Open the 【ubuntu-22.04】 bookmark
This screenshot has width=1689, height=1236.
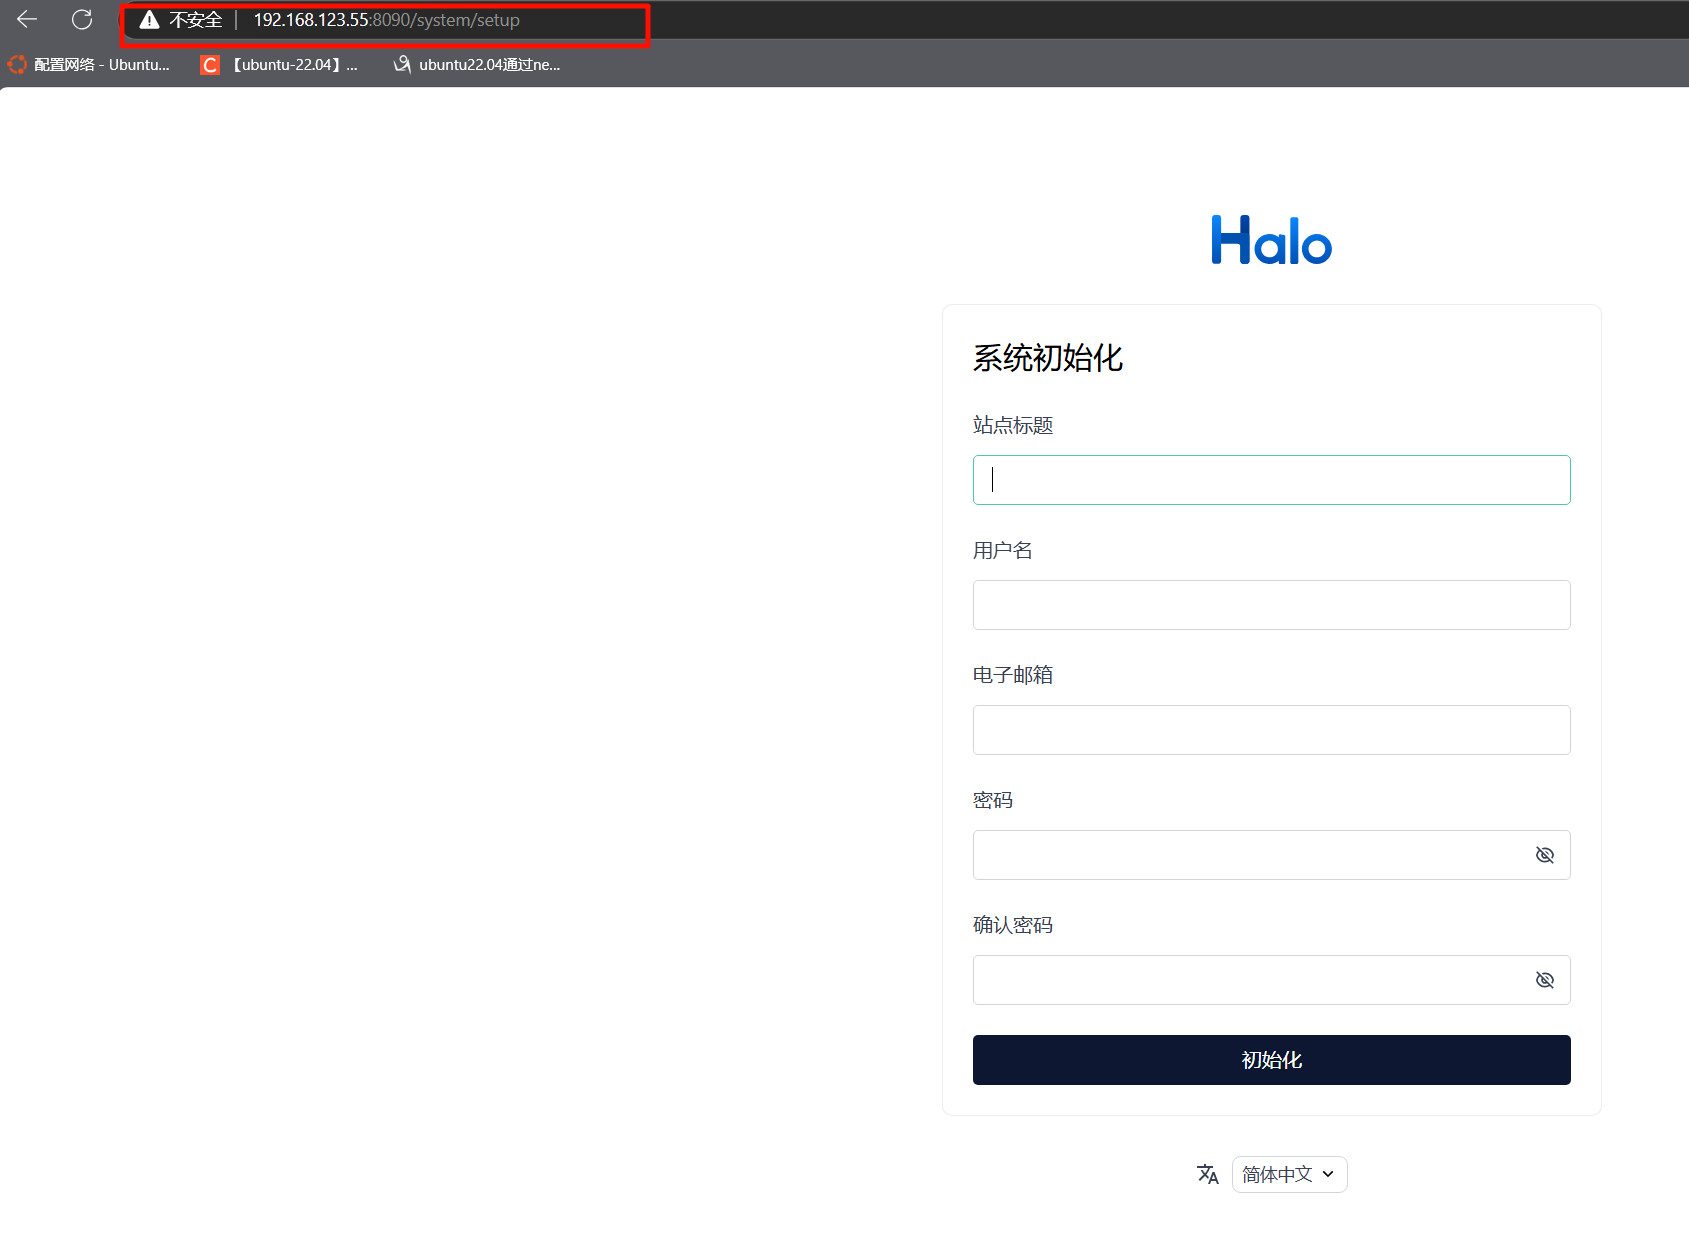[294, 65]
